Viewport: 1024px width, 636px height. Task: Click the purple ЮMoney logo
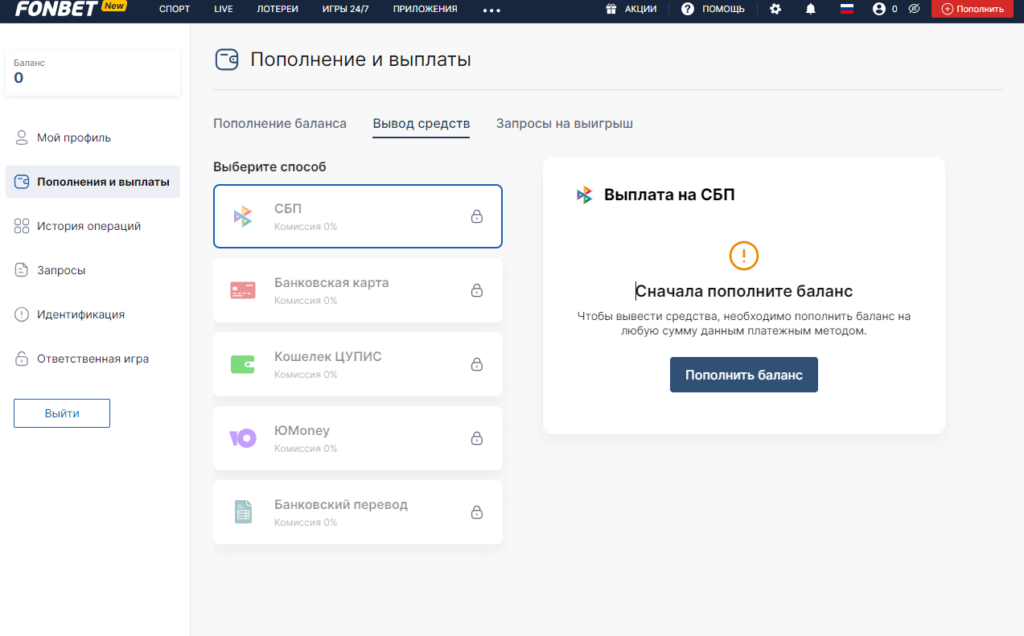243,438
